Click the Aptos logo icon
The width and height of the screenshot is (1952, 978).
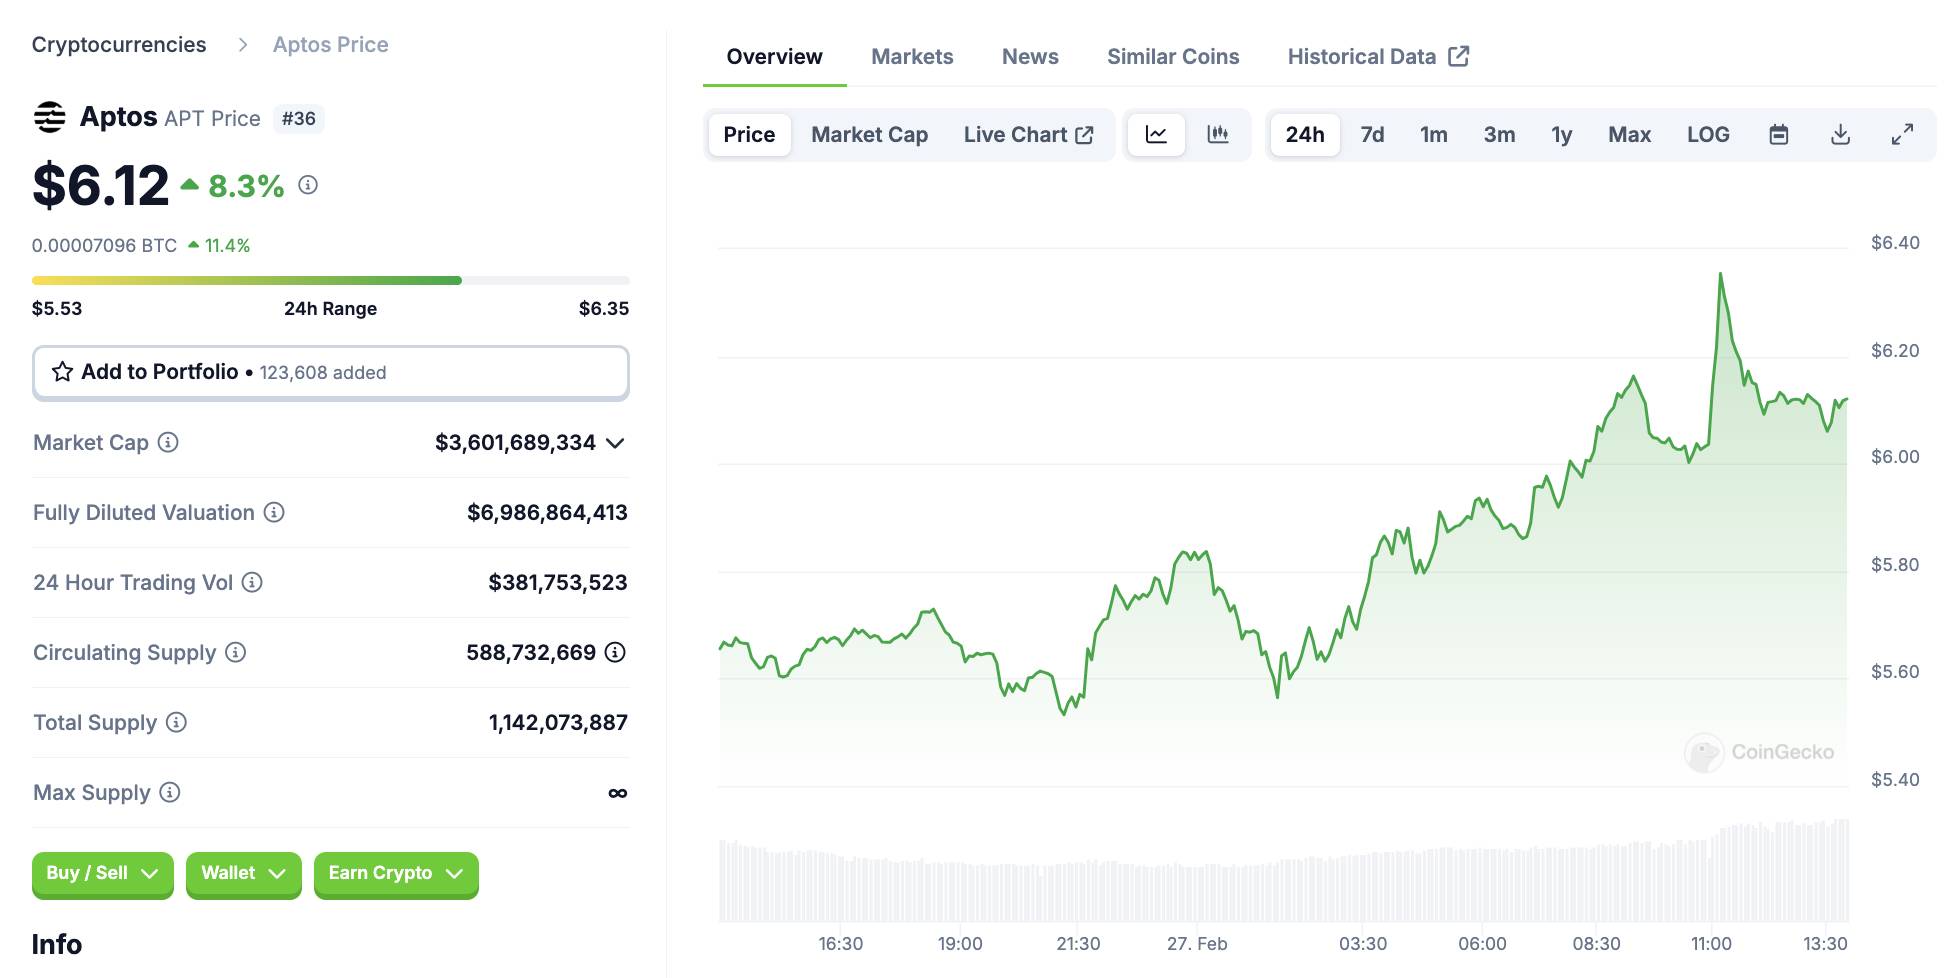[x=49, y=117]
